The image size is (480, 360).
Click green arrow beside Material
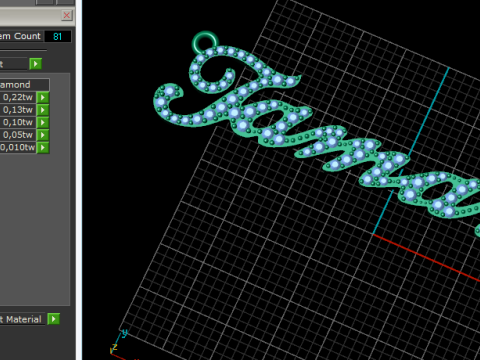[54, 319]
